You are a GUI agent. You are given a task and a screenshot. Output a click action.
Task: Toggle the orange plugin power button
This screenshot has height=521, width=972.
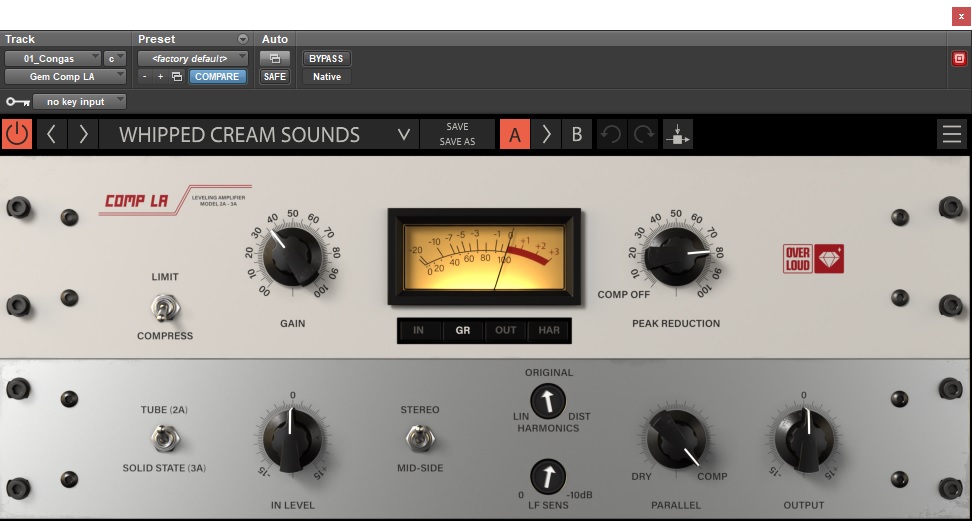coord(17,134)
